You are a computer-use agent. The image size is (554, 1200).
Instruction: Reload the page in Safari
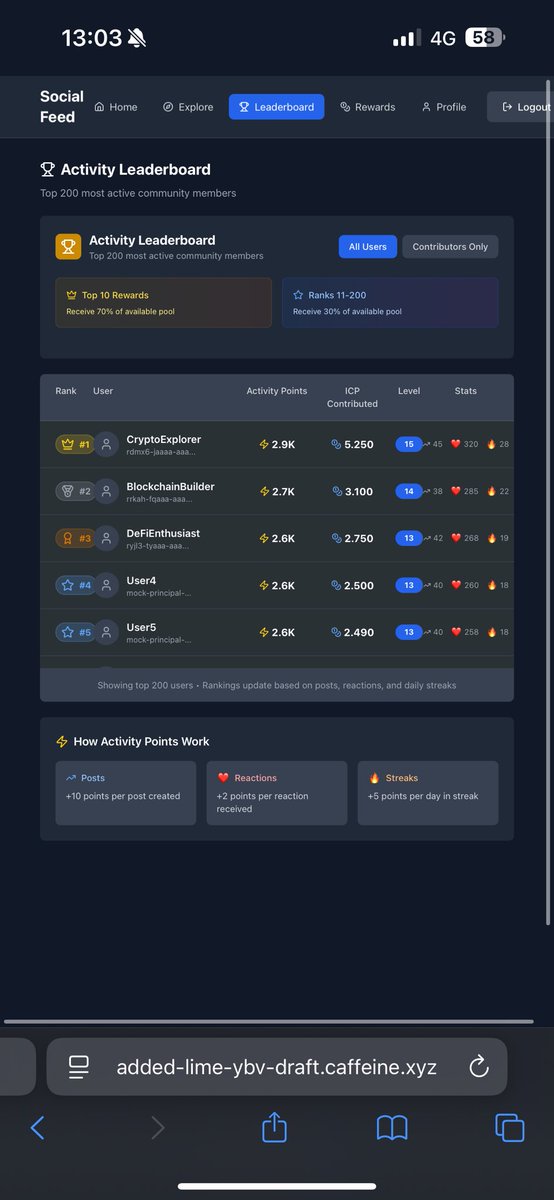pyautogui.click(x=478, y=1066)
